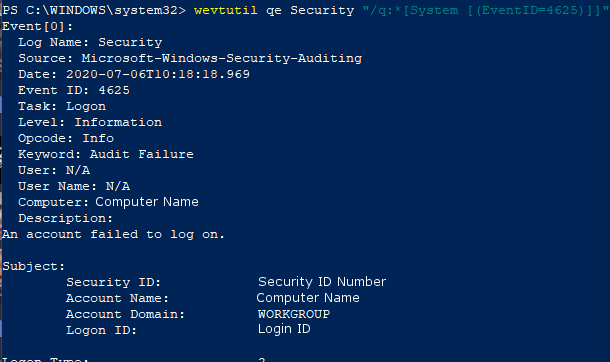Click the Task Logon line
Screen dimensions: 610x362
pyautogui.click(x=62, y=106)
